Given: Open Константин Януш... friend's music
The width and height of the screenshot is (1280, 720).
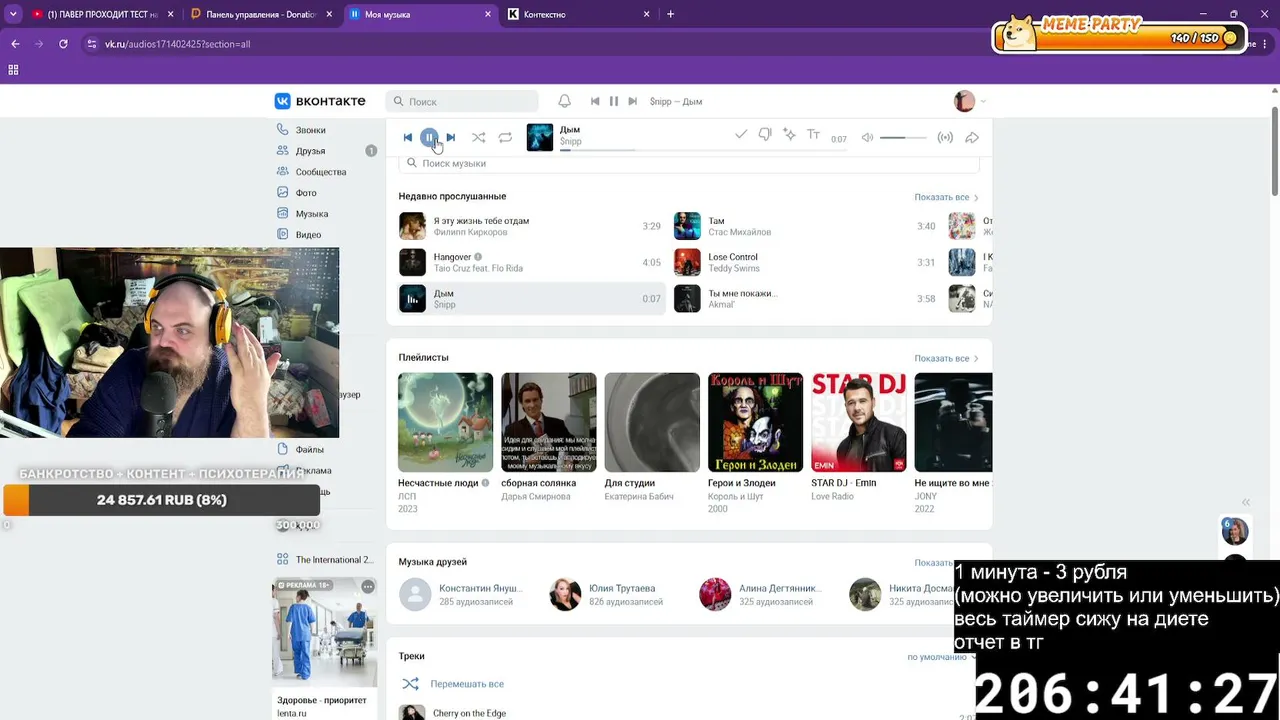Looking at the screenshot, I should tap(461, 594).
